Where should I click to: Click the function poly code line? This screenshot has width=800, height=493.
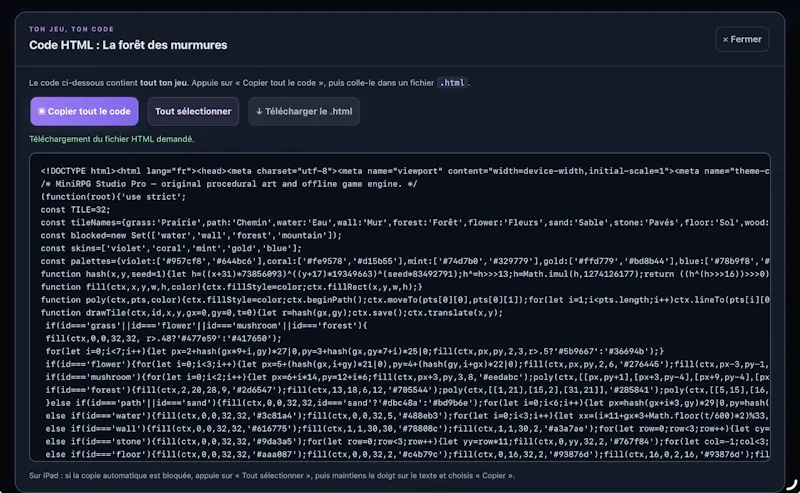coord(405,300)
